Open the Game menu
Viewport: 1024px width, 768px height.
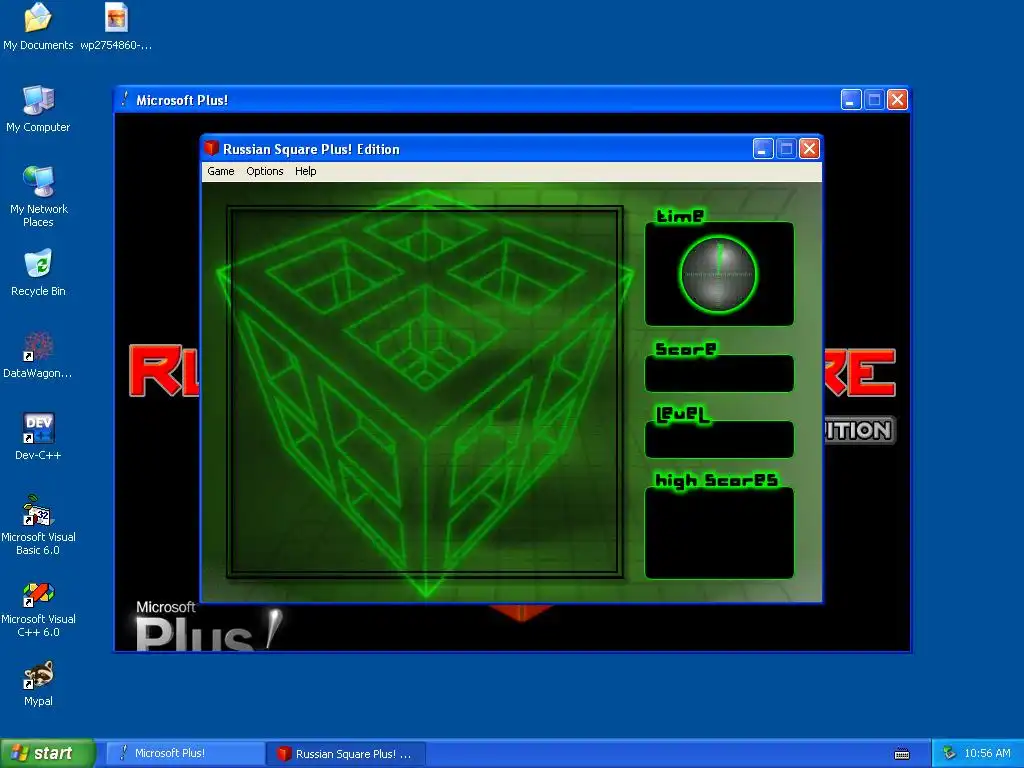point(221,171)
